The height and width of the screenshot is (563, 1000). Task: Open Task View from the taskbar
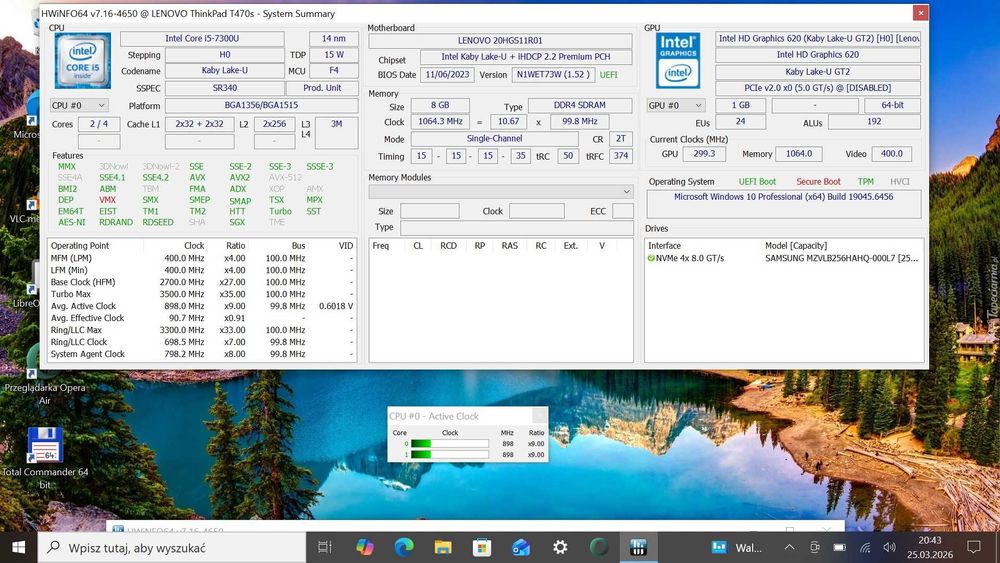point(325,547)
